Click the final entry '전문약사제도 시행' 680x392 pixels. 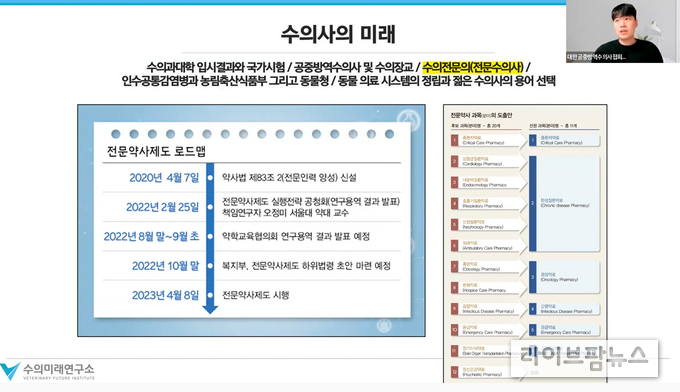255,295
